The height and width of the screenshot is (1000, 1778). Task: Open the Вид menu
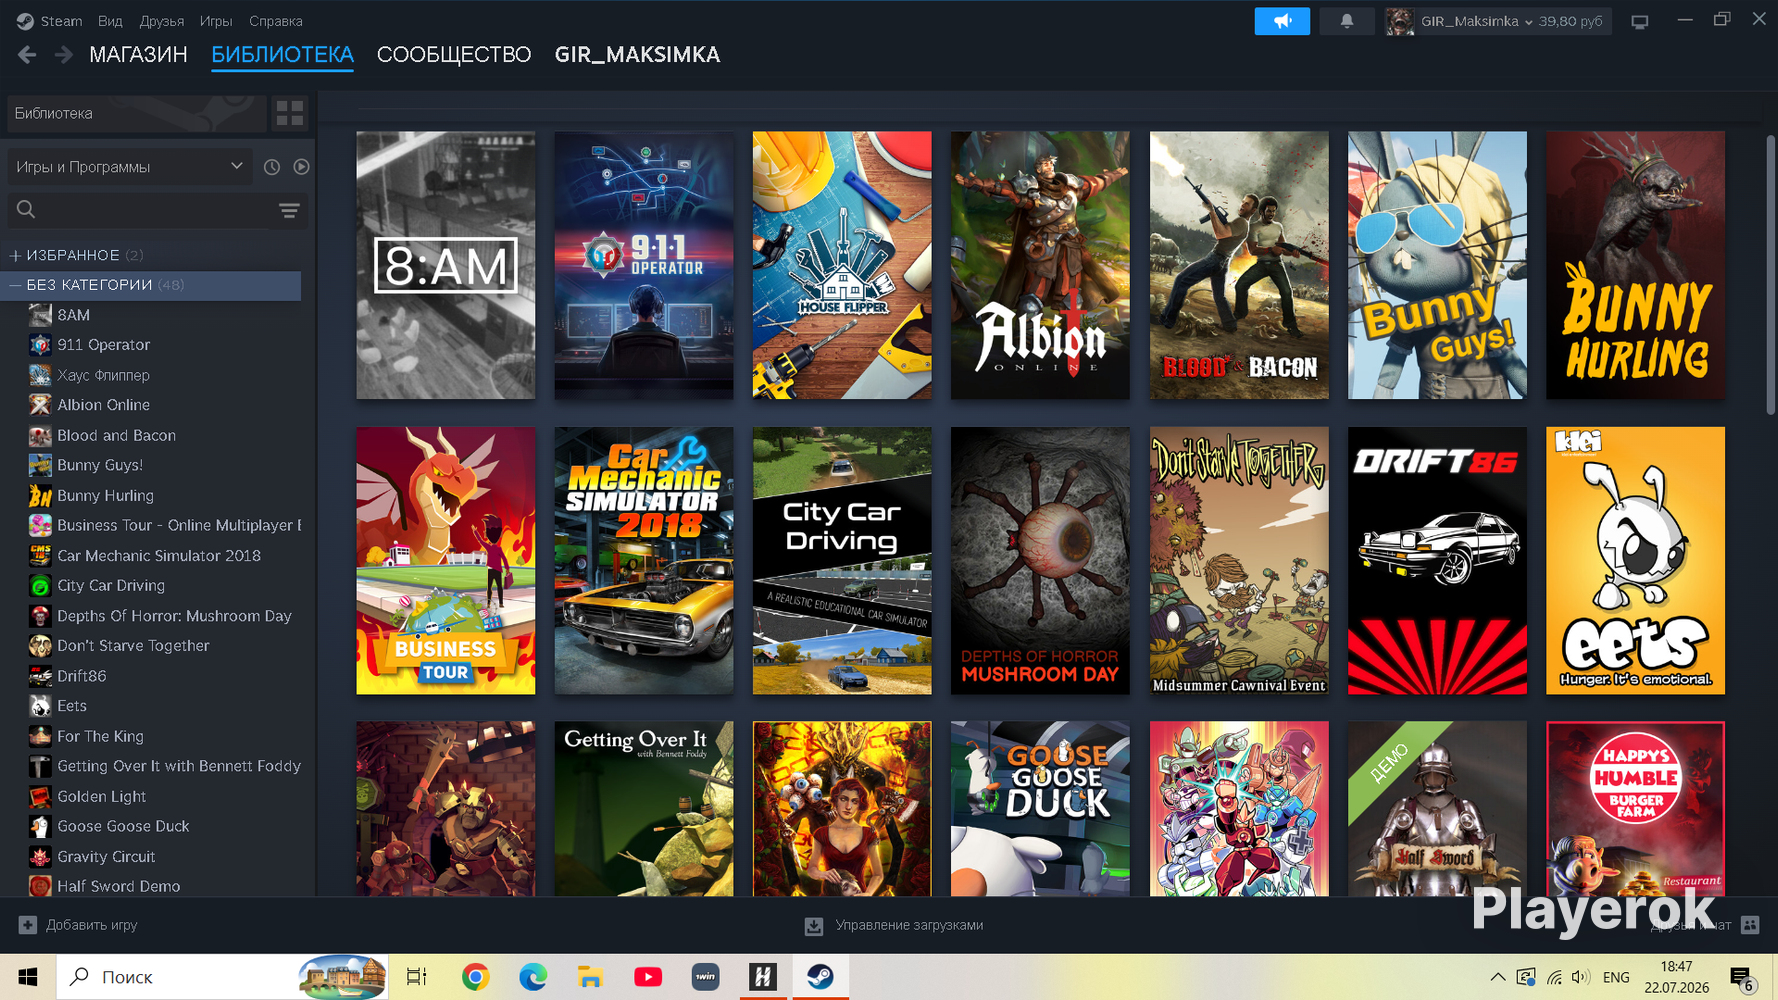110,21
